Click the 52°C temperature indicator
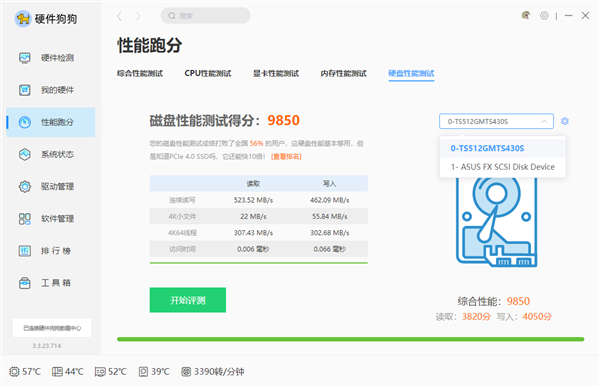This screenshot has height=387, width=600. point(111,371)
